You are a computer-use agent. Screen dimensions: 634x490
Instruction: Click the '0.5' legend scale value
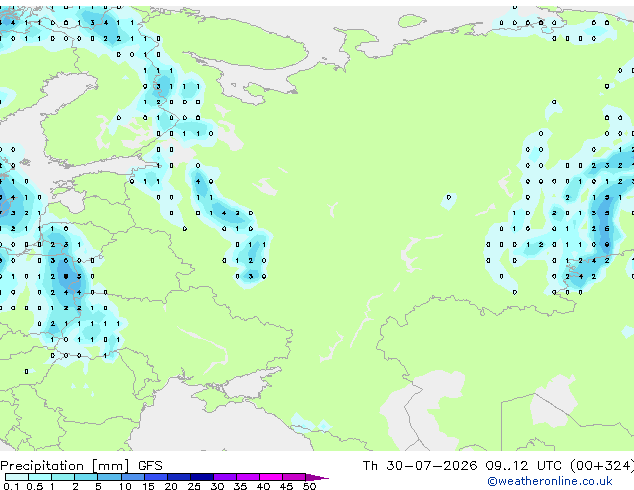click(x=34, y=486)
